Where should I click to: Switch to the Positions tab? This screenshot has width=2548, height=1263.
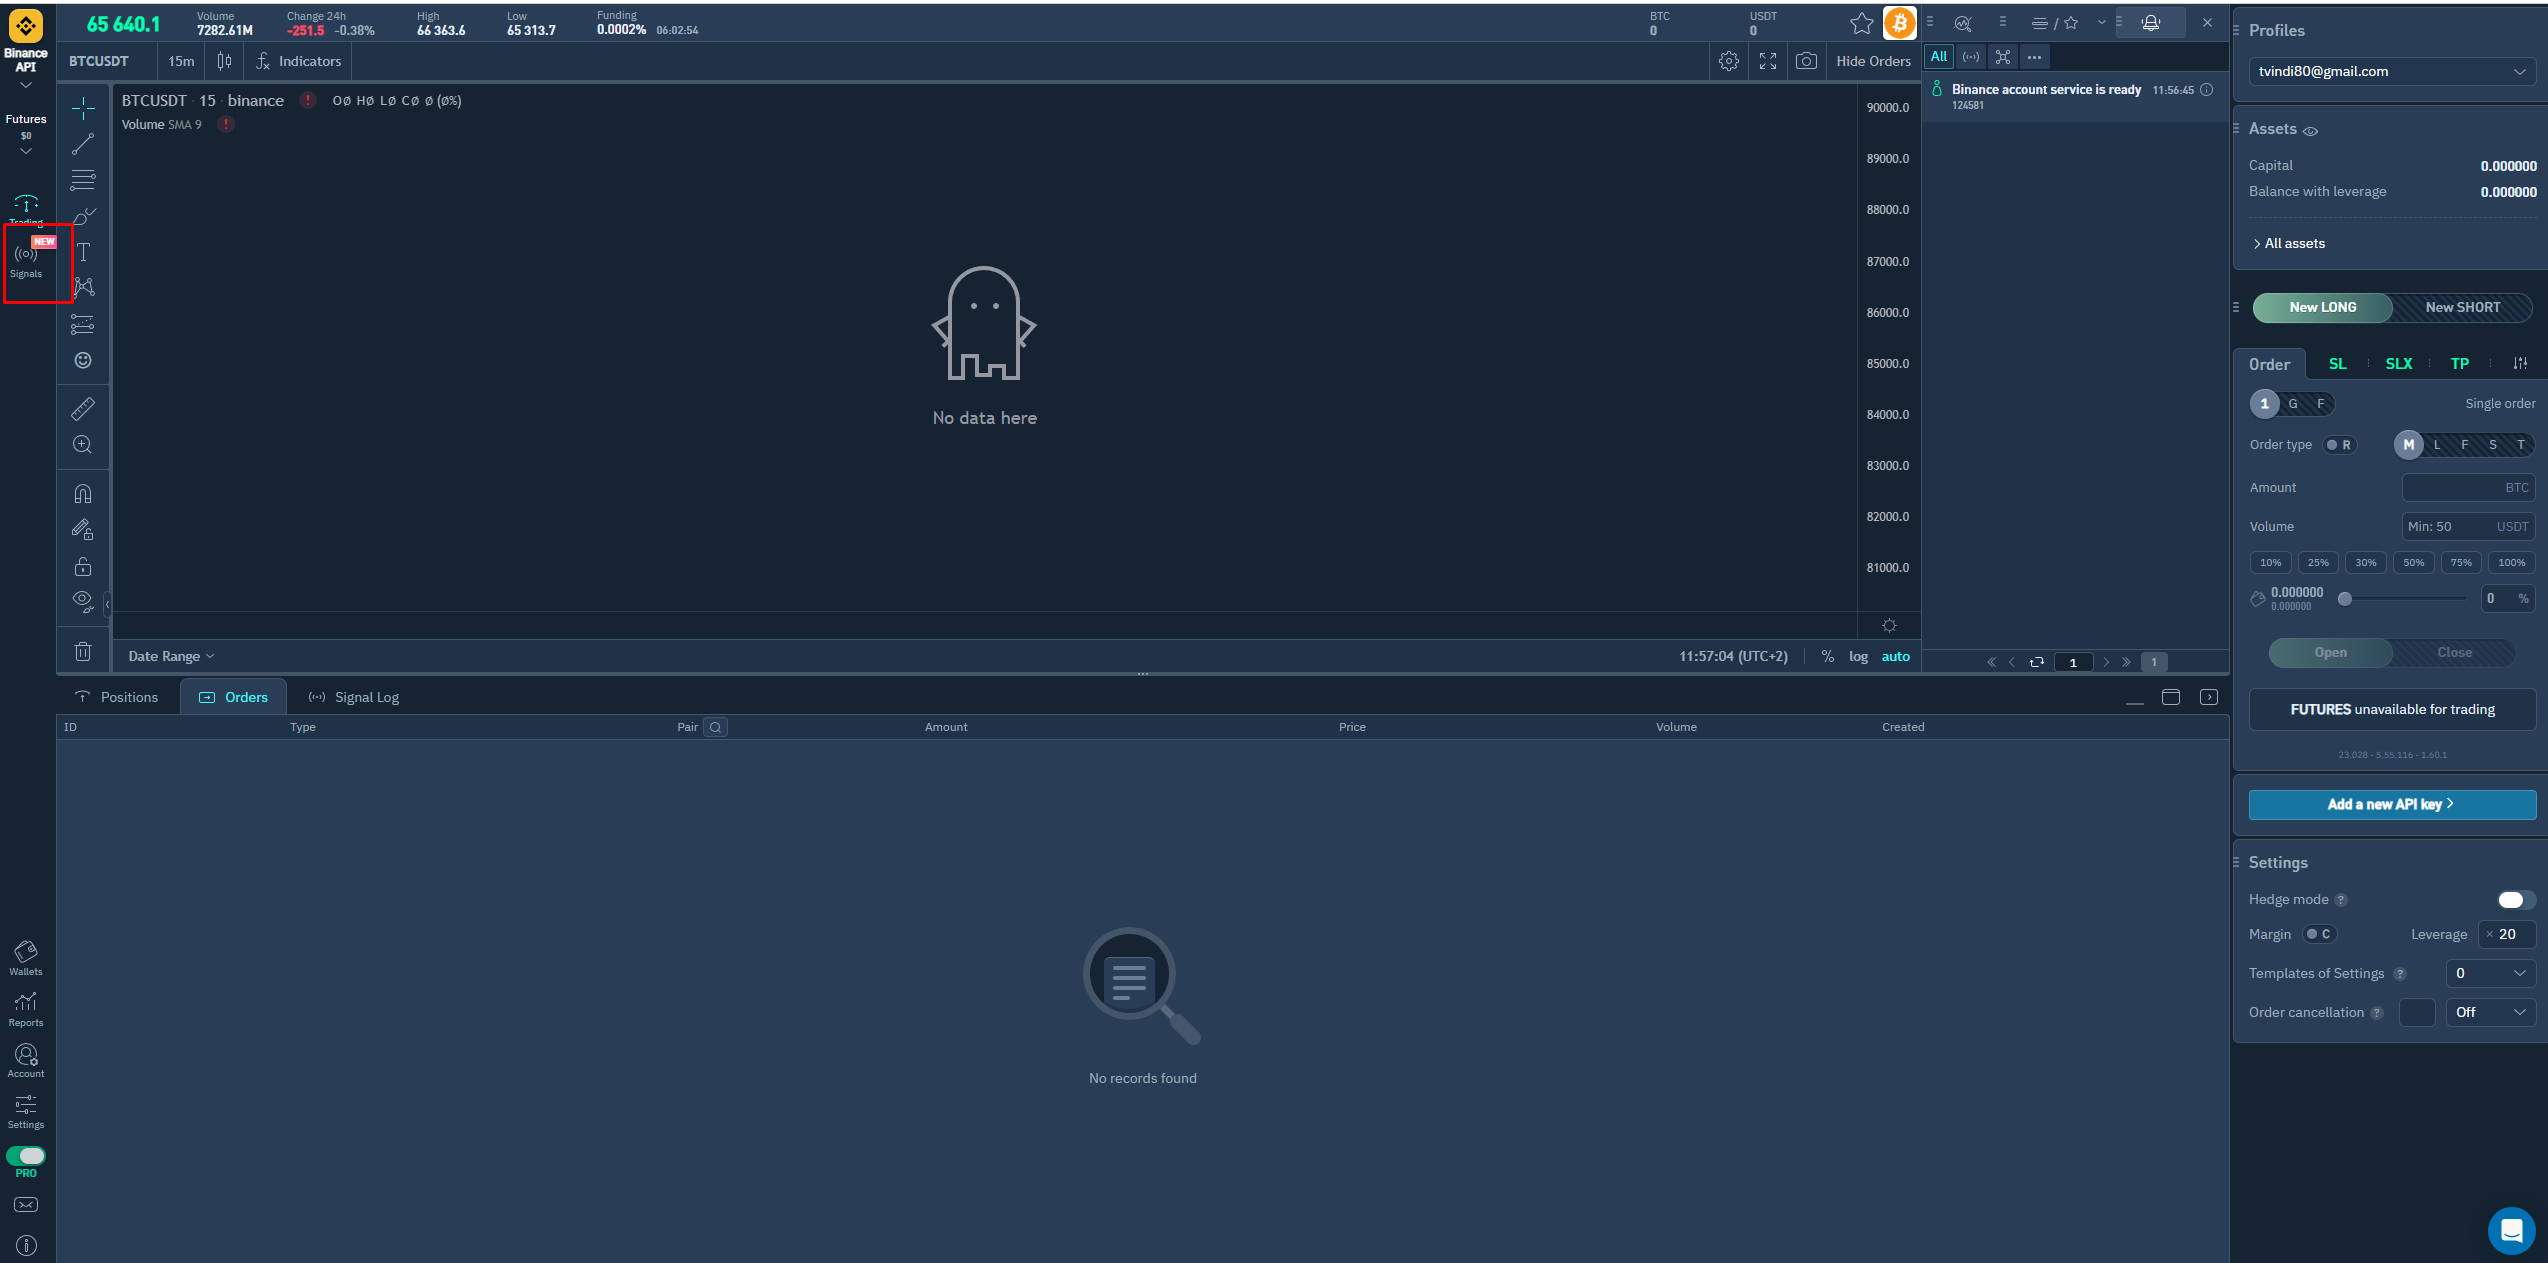click(117, 697)
